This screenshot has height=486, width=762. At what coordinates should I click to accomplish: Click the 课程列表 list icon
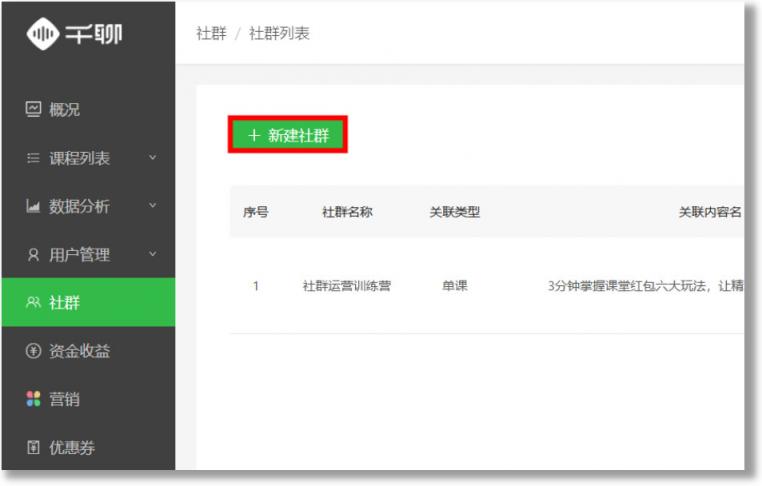(33, 158)
